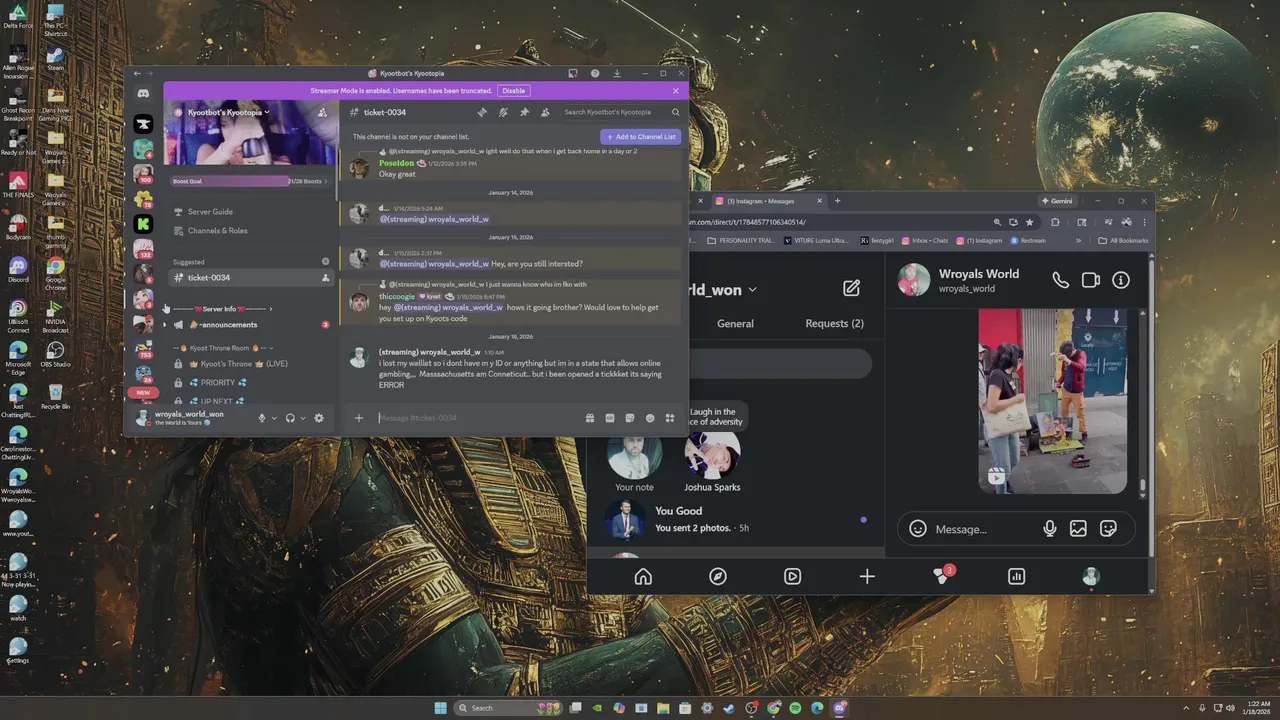The image size is (1280, 720).
Task: Switch to Instagram General tab
Action: pyautogui.click(x=735, y=323)
